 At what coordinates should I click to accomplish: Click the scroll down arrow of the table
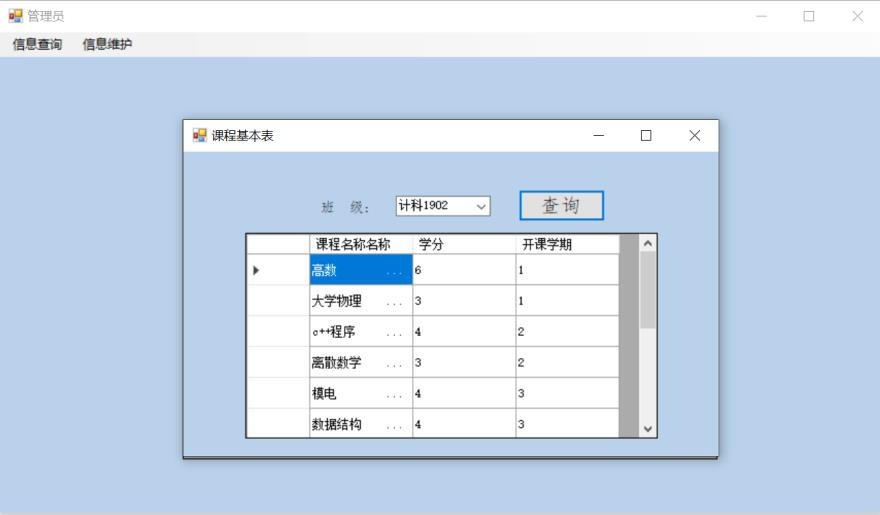648,429
